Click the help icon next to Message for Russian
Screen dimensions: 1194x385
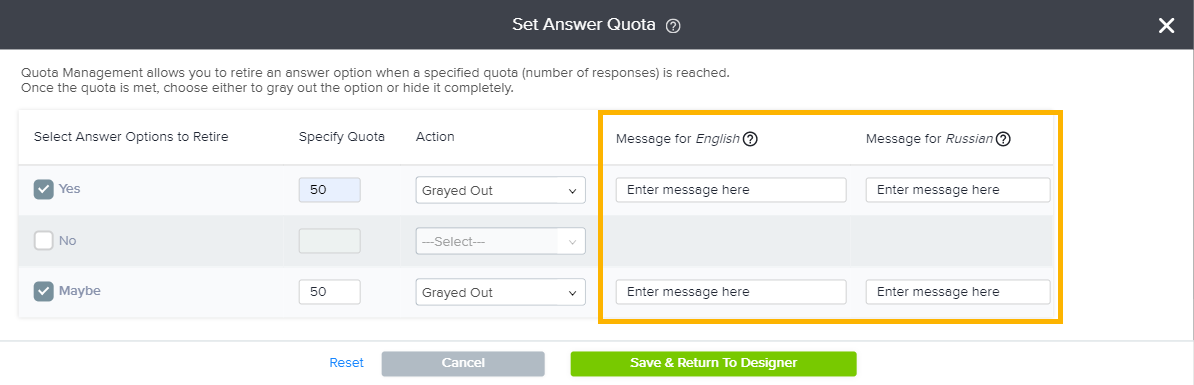1003,138
